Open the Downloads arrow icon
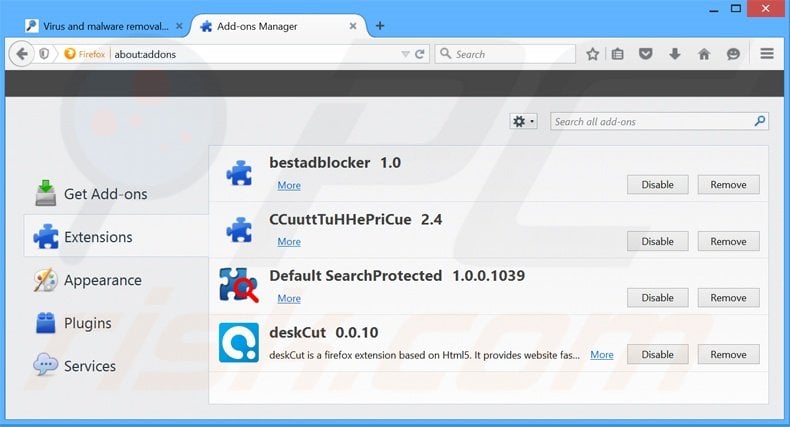This screenshot has height=427, width=790. click(675, 54)
